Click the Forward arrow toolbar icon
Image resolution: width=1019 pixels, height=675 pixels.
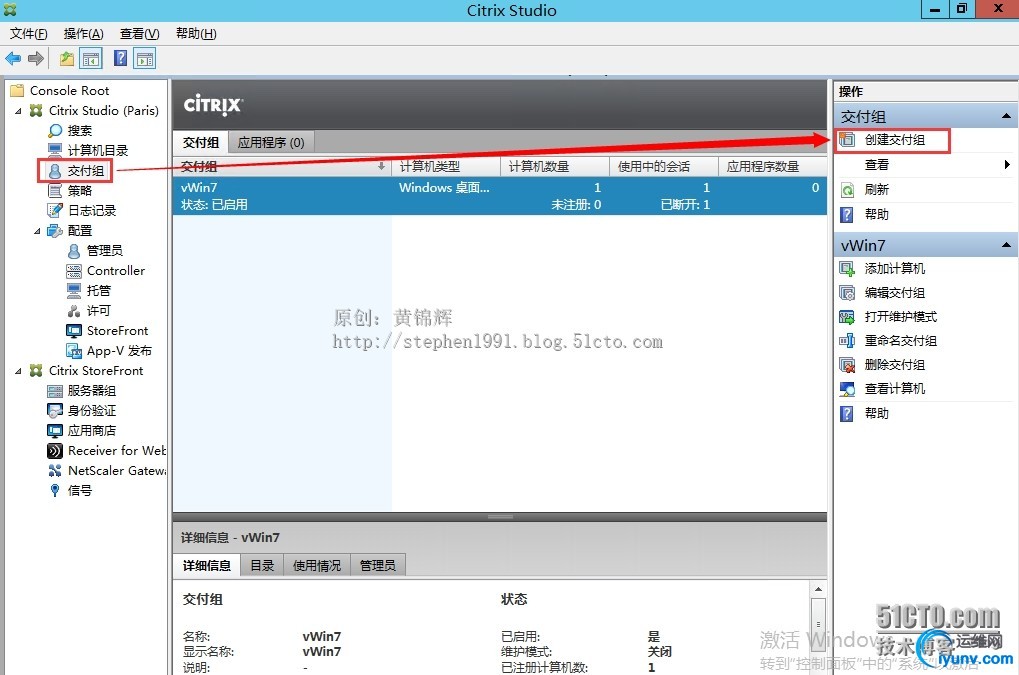36,58
